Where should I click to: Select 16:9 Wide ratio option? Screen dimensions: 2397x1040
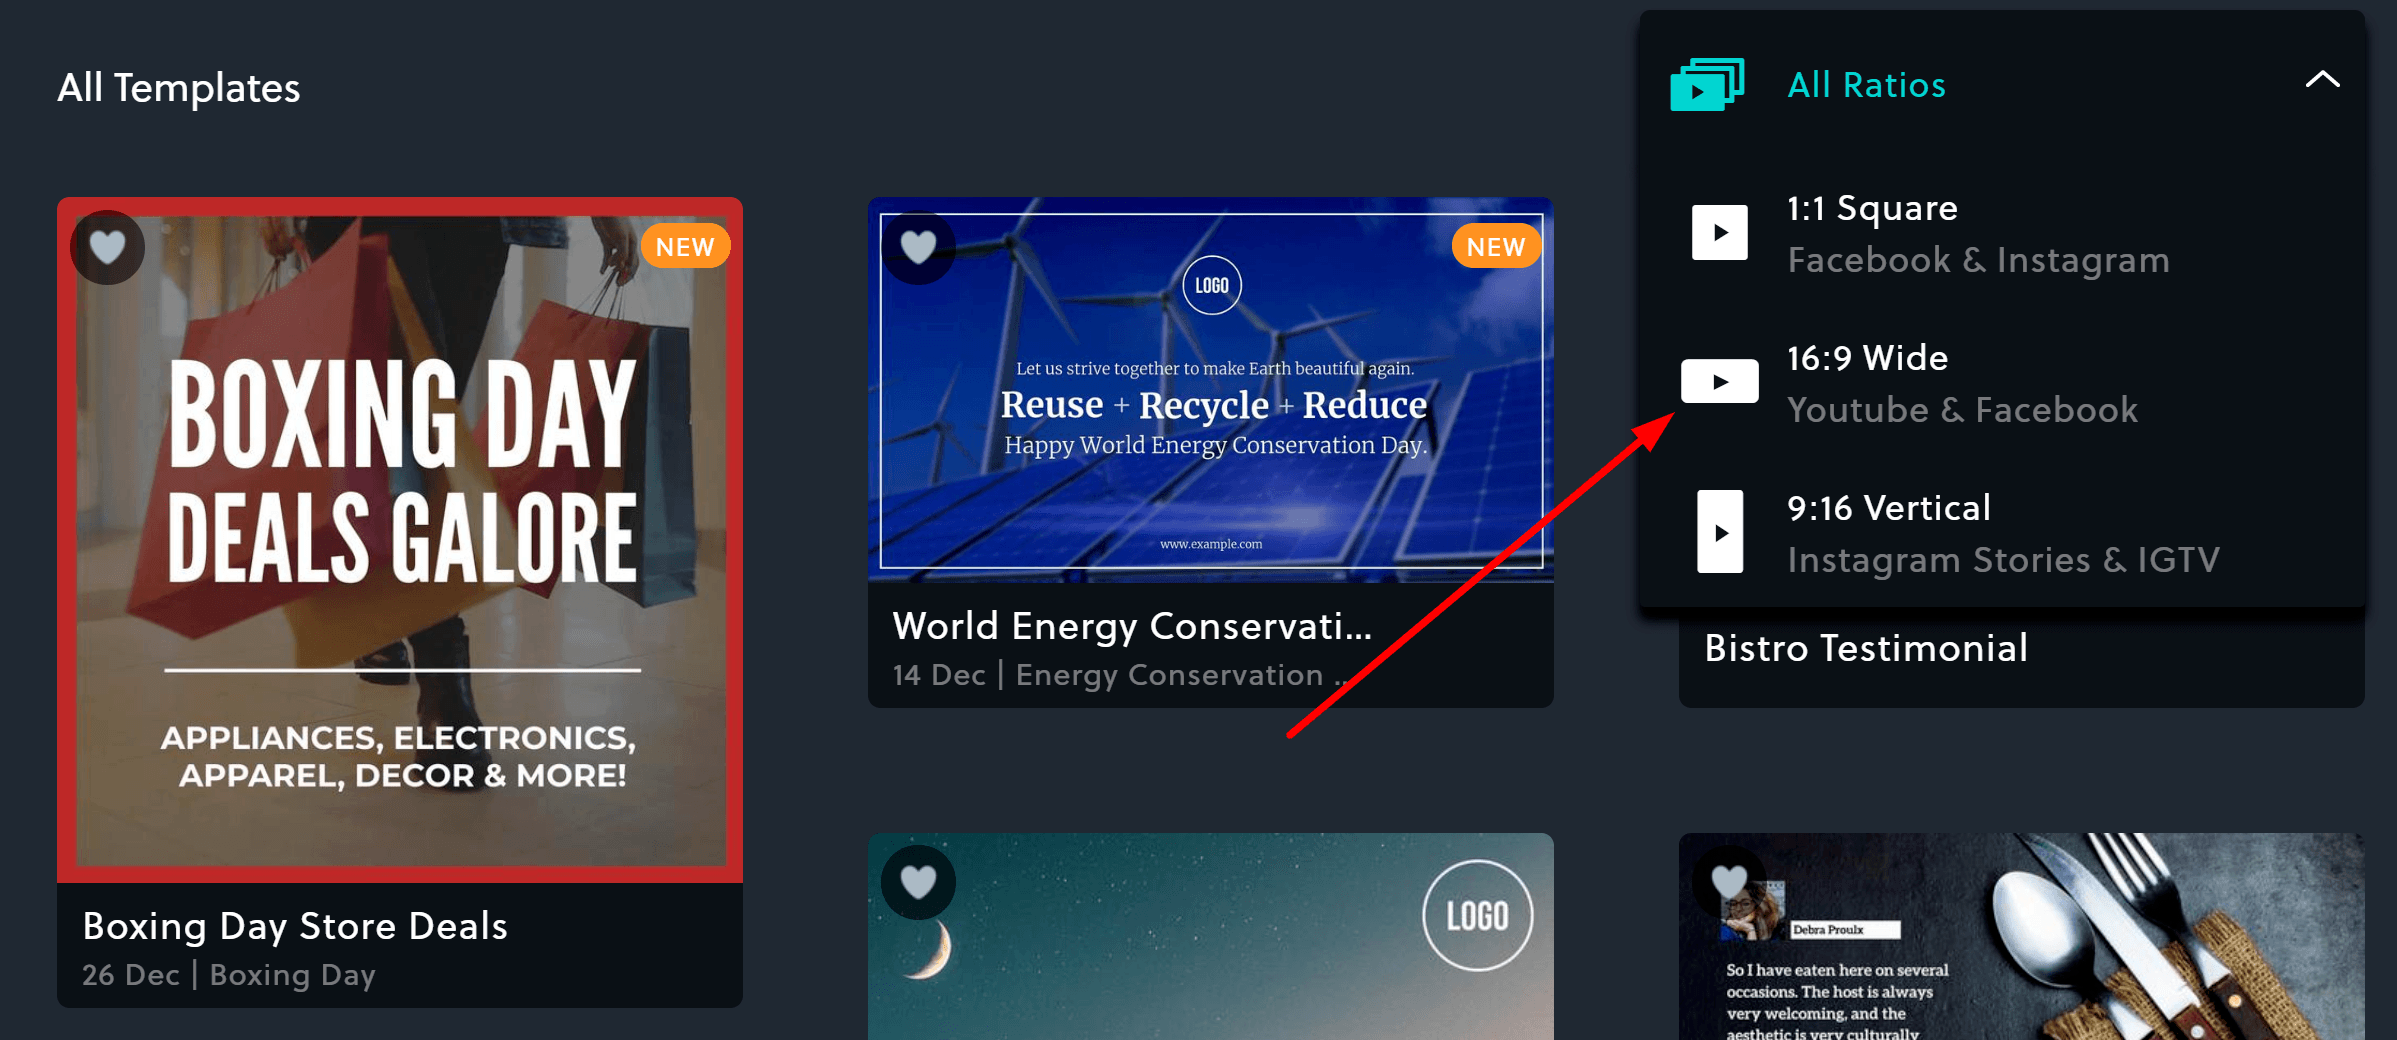pos(2002,383)
